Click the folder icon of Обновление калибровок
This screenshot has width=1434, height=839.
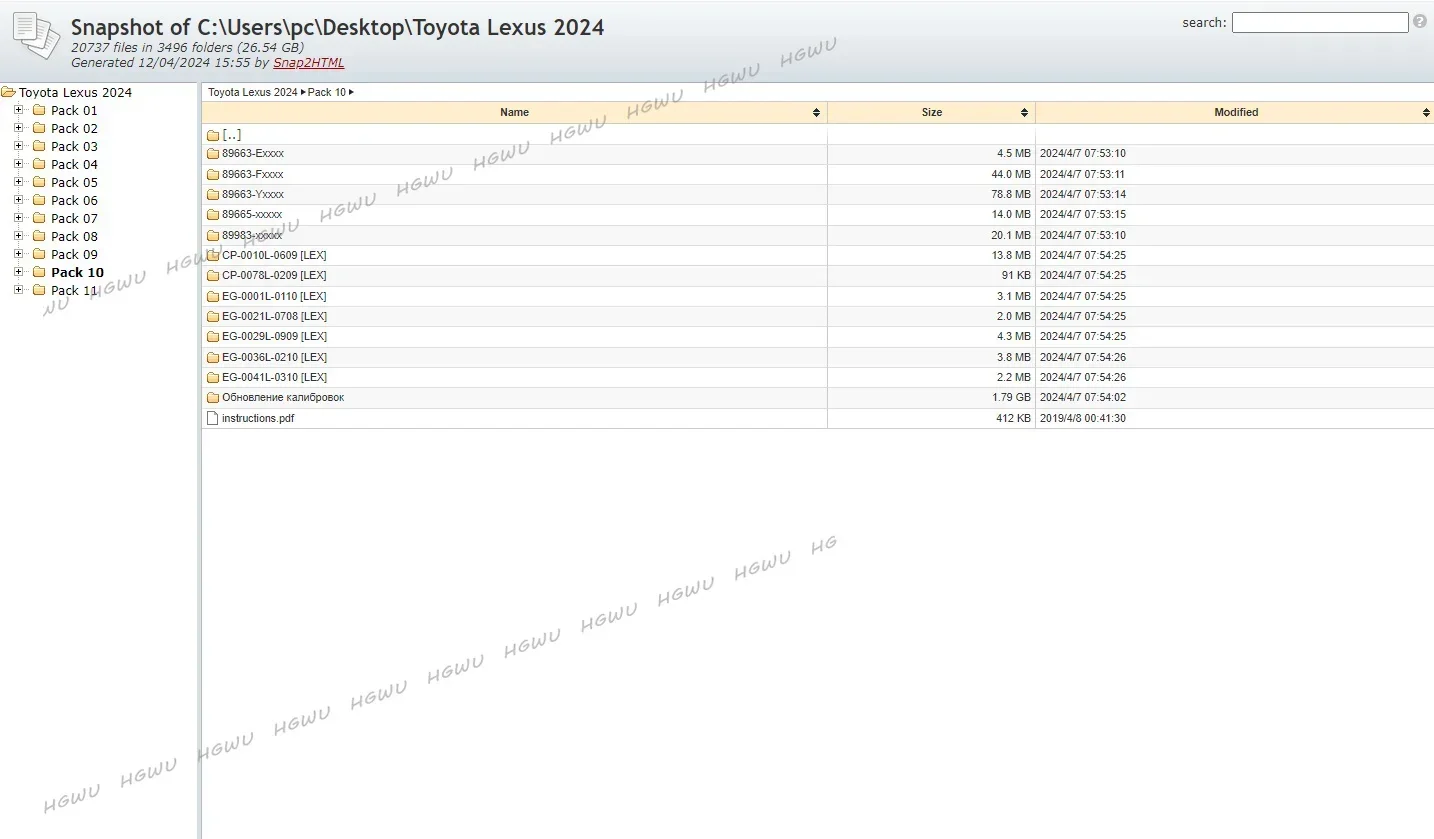coord(212,398)
